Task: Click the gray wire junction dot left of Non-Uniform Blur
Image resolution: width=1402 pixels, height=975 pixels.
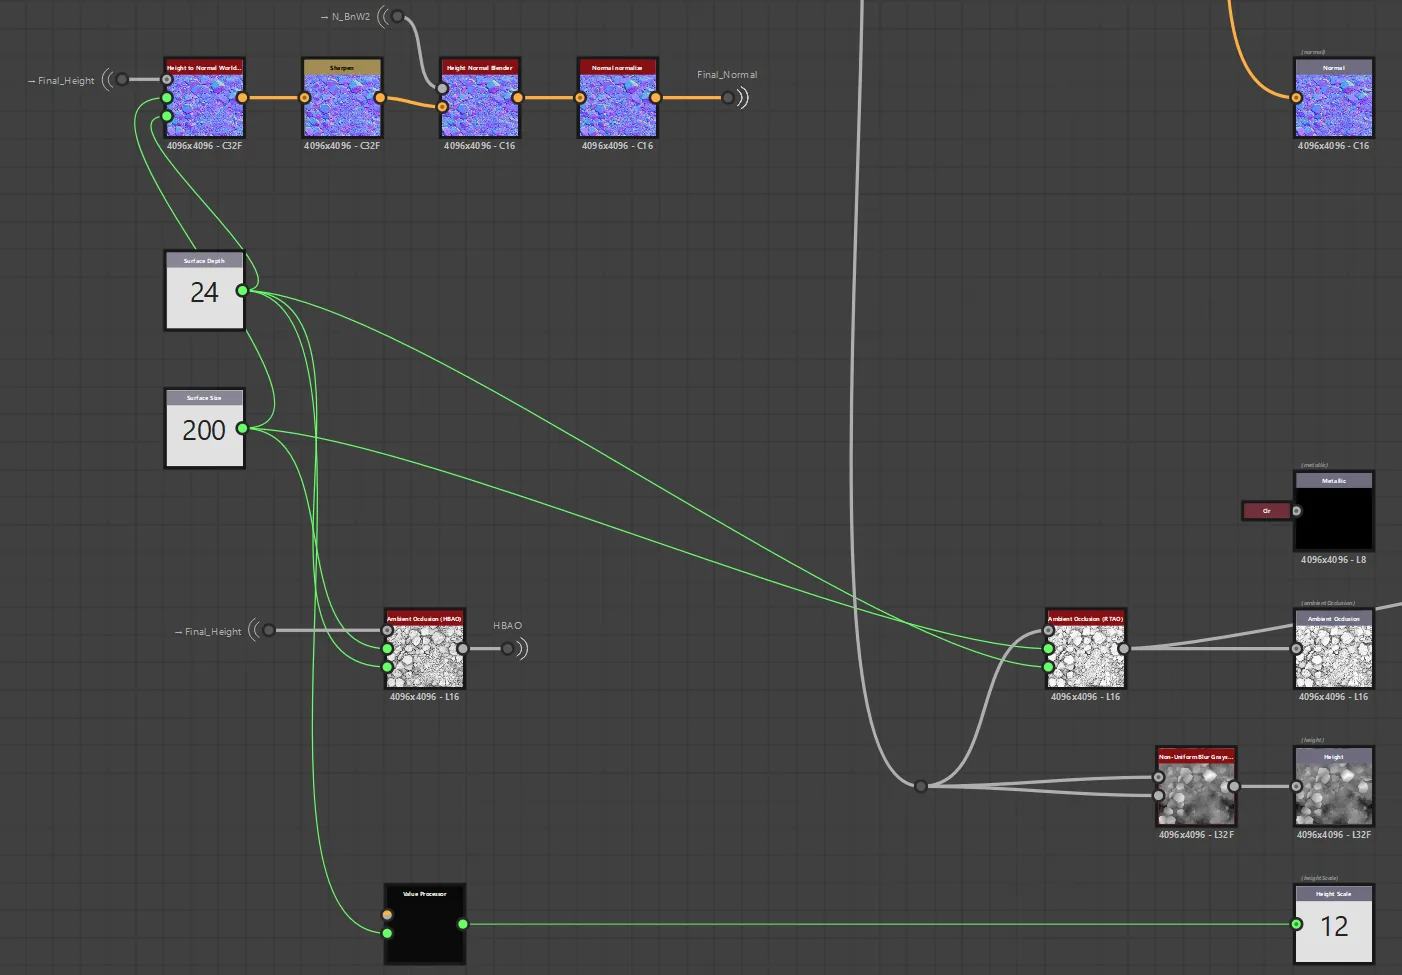Action: pyautogui.click(x=921, y=786)
